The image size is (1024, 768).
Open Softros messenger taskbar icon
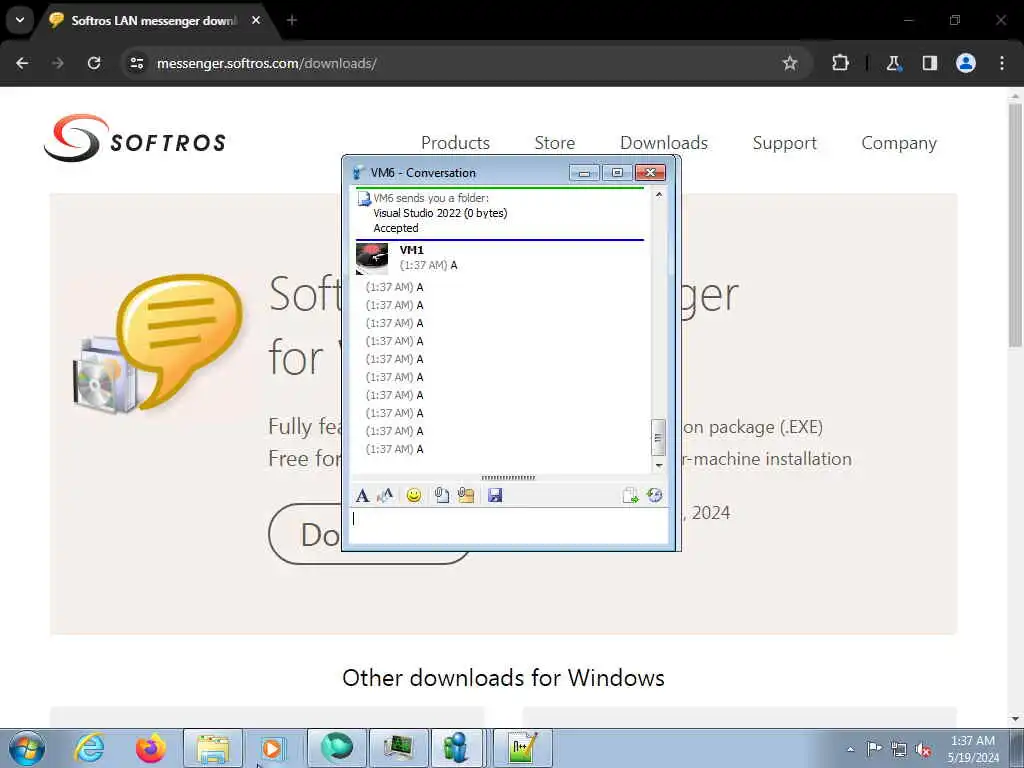[456, 748]
